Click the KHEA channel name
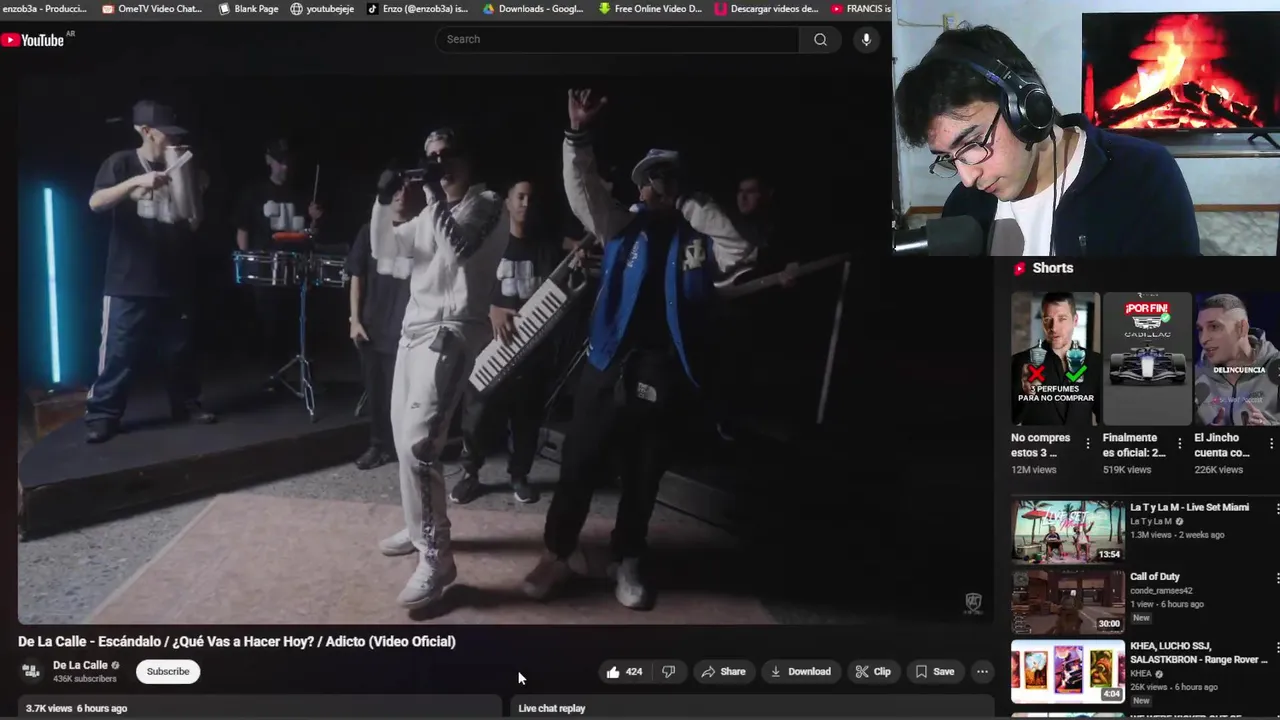Viewport: 1280px width, 720px height. click(1141, 674)
